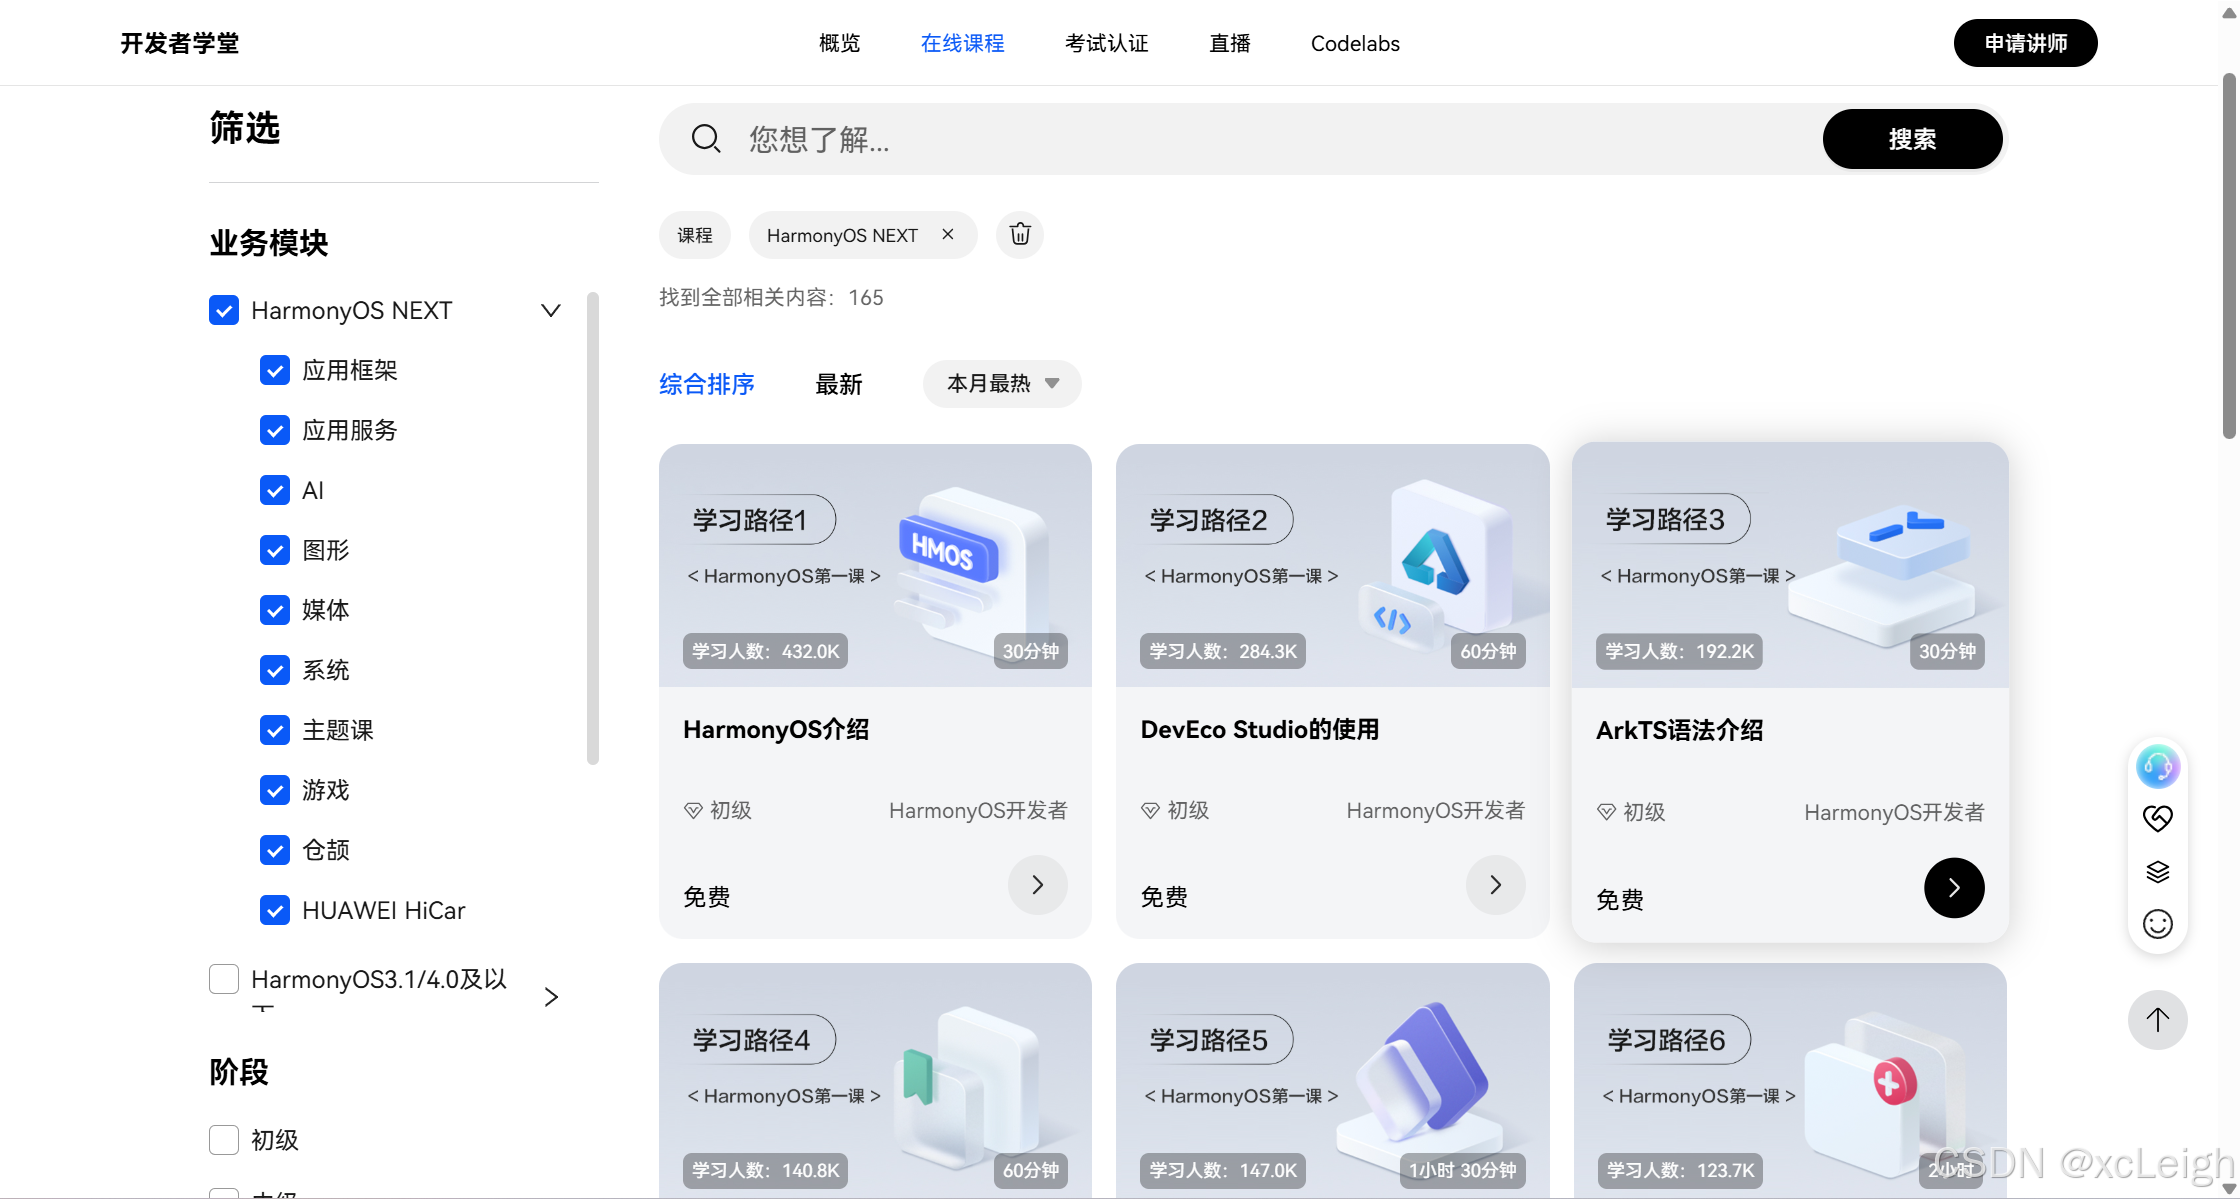Open the 考试认证 nav tab
This screenshot has height=1199, width=2240.
(1106, 43)
